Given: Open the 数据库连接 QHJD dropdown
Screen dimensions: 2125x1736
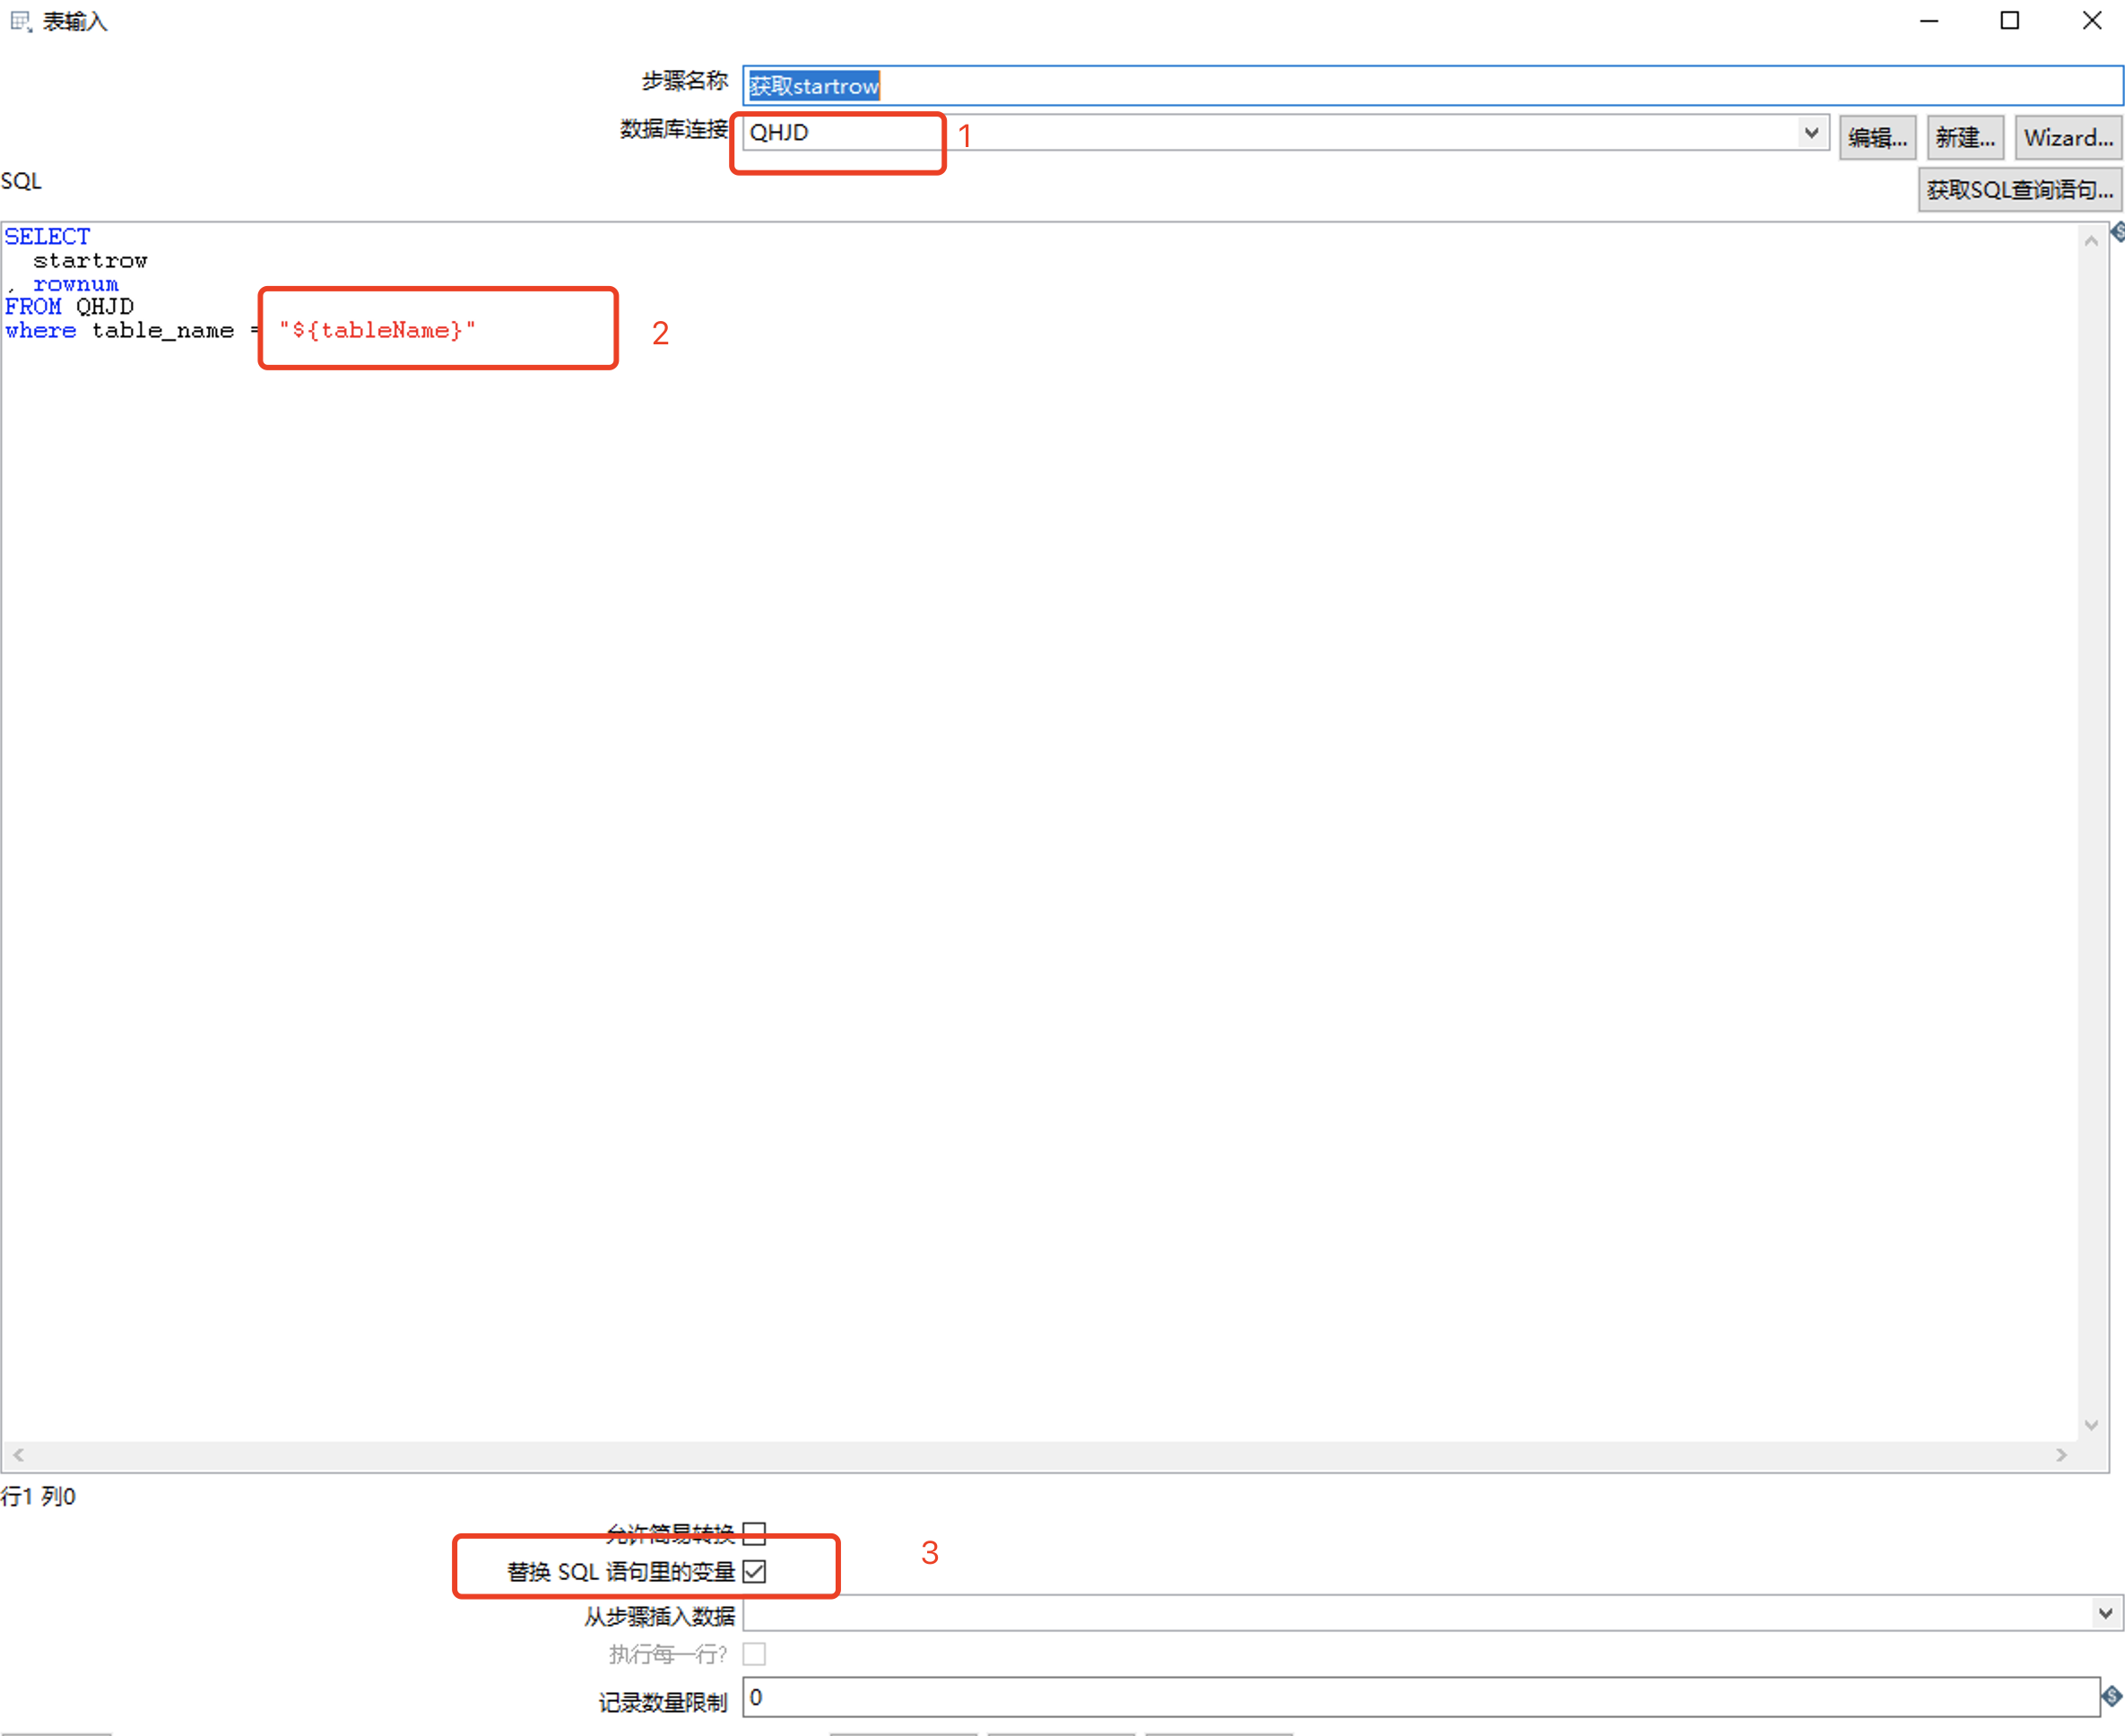Looking at the screenshot, I should (1810, 133).
